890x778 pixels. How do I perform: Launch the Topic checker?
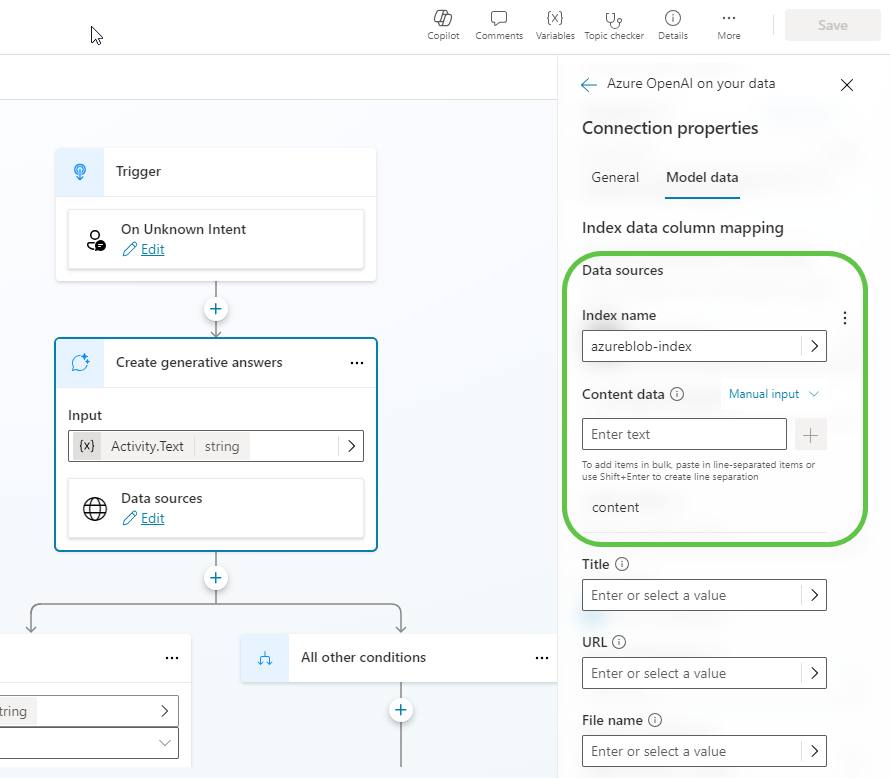pyautogui.click(x=614, y=19)
